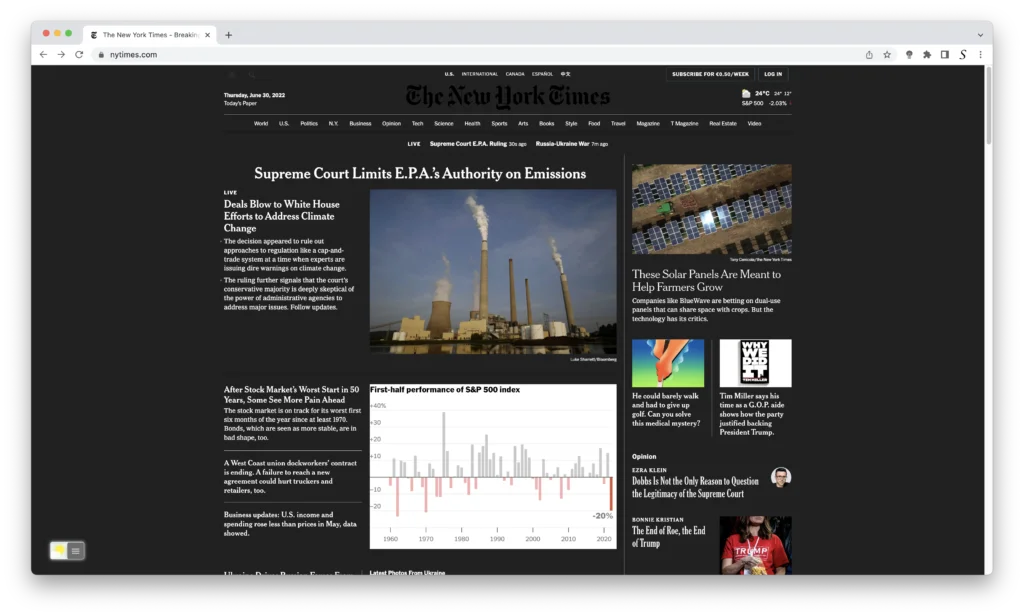Open the Politics section
Image resolution: width=1024 pixels, height=616 pixels.
309,123
